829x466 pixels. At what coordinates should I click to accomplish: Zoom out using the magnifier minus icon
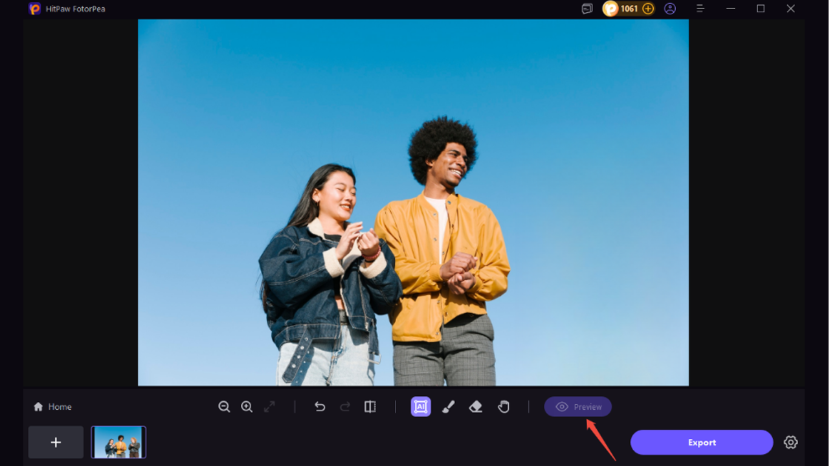pyautogui.click(x=224, y=407)
